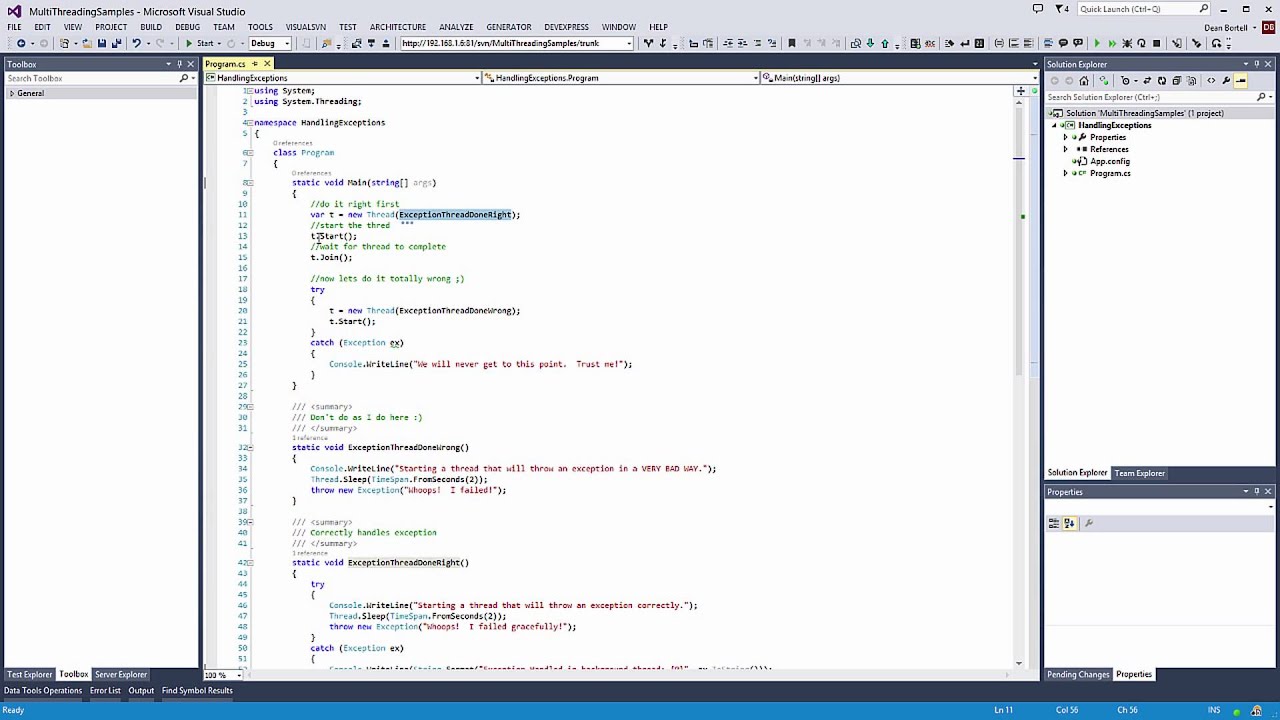This screenshot has width=1280, height=720.
Task: Collapse the HandlingExceptions project node
Action: (x=1054, y=125)
